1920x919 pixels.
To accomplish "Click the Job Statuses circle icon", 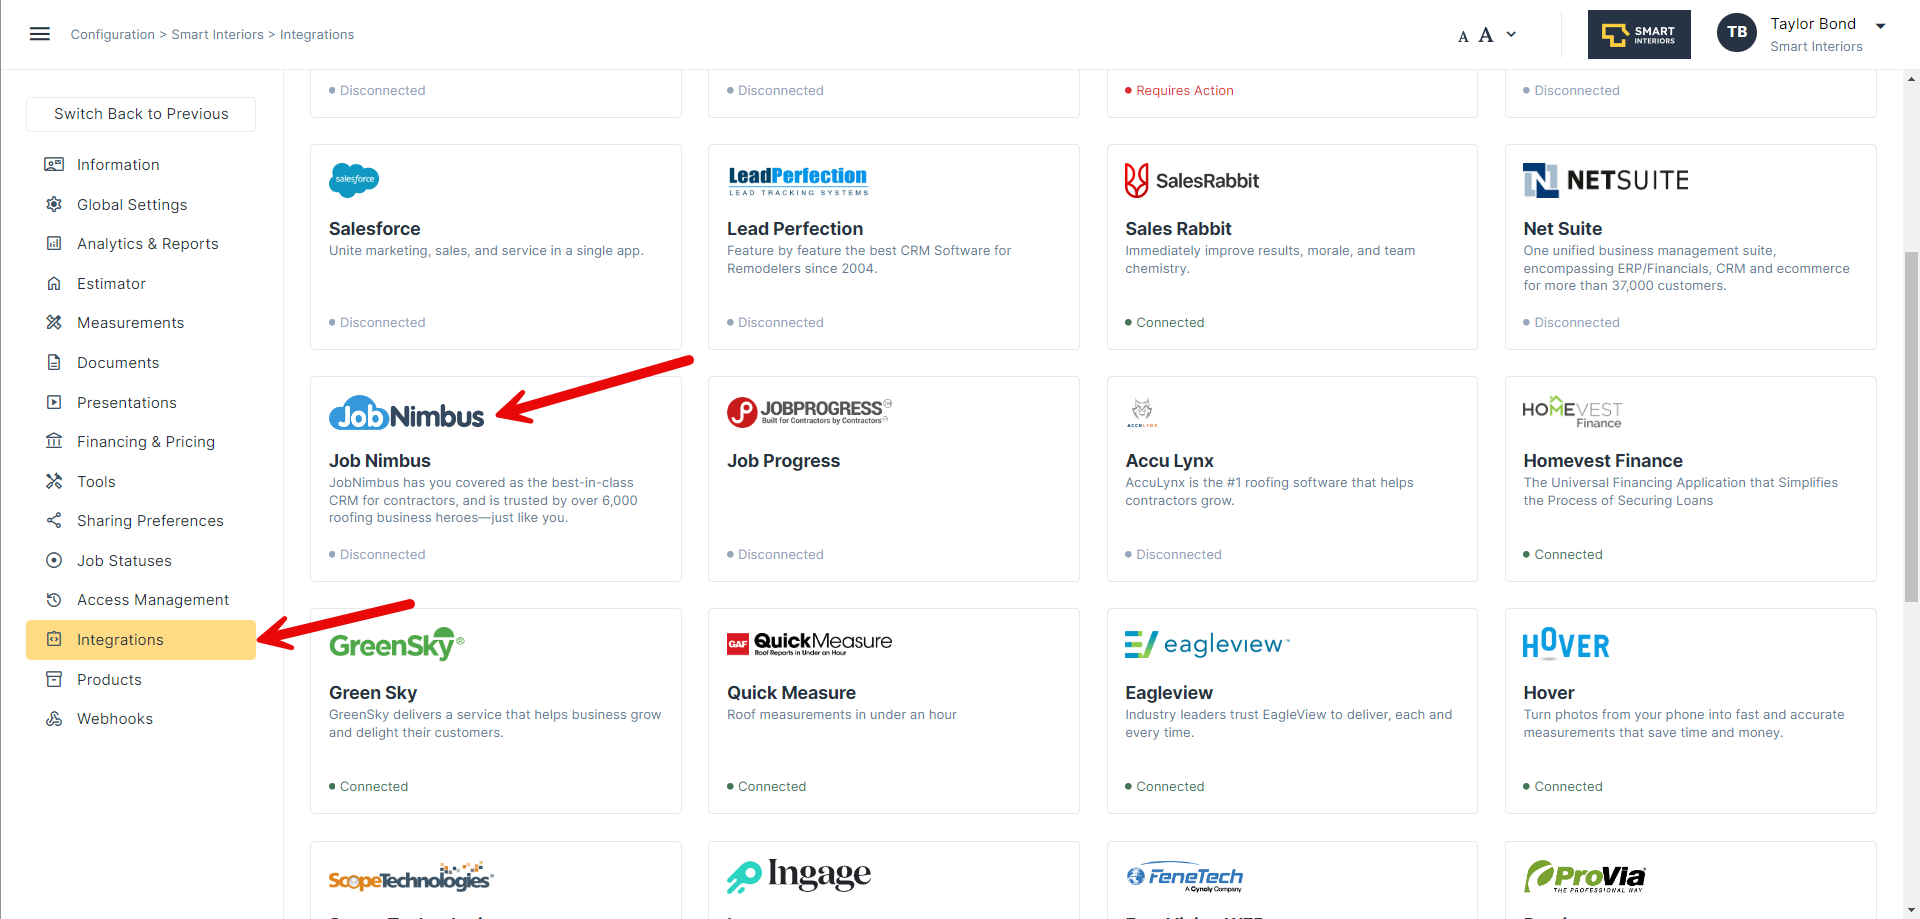I will [x=54, y=560].
